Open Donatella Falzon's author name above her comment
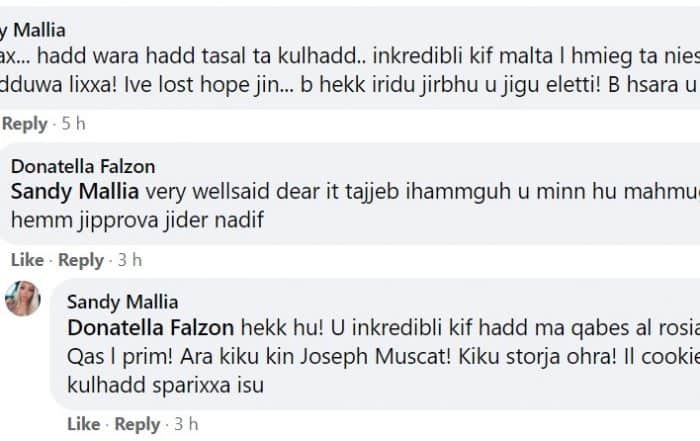This screenshot has height=441, width=700. (83, 166)
